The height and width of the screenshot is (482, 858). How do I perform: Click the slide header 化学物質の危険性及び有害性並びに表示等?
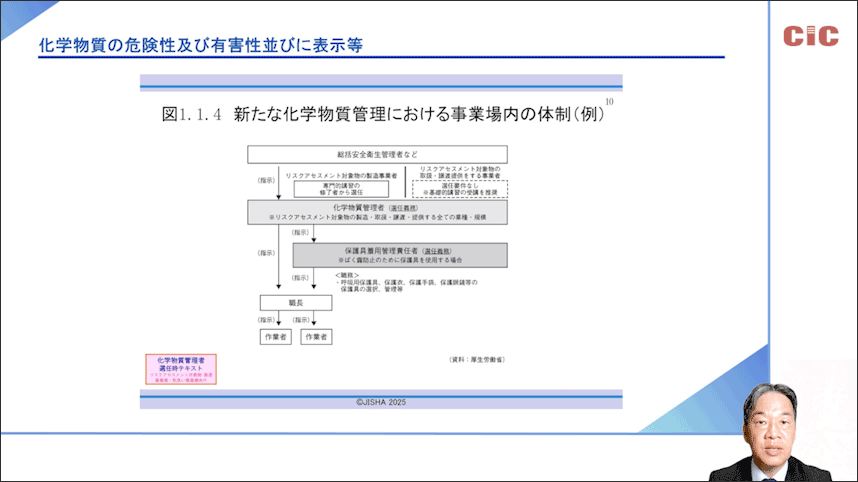click(x=200, y=45)
